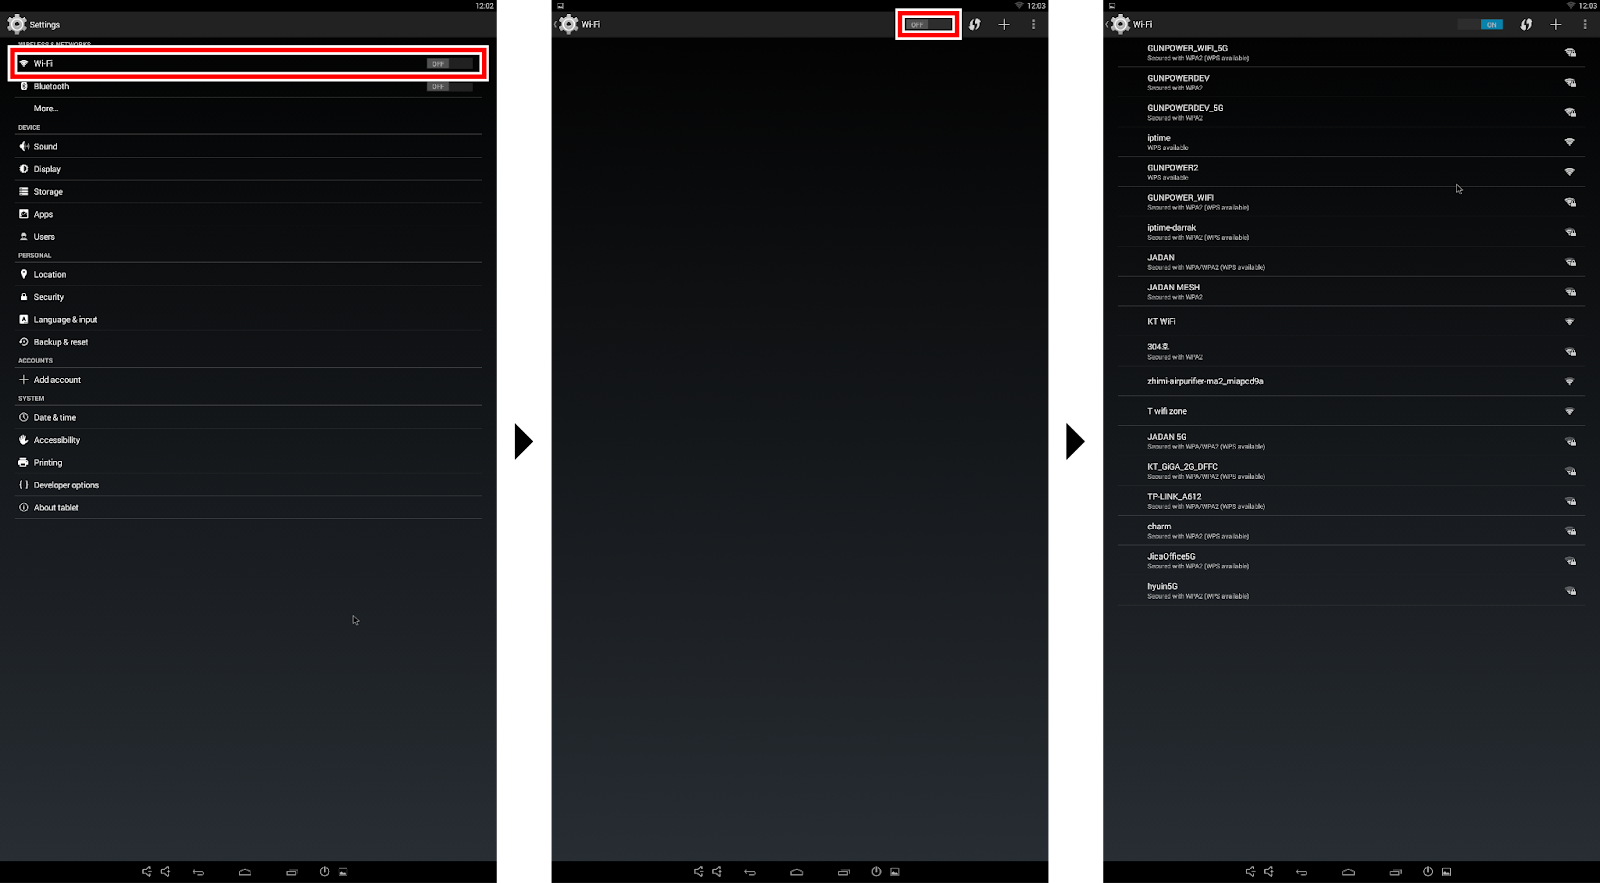Open Backup & reset settings
The image size is (1600, 883).
[248, 342]
